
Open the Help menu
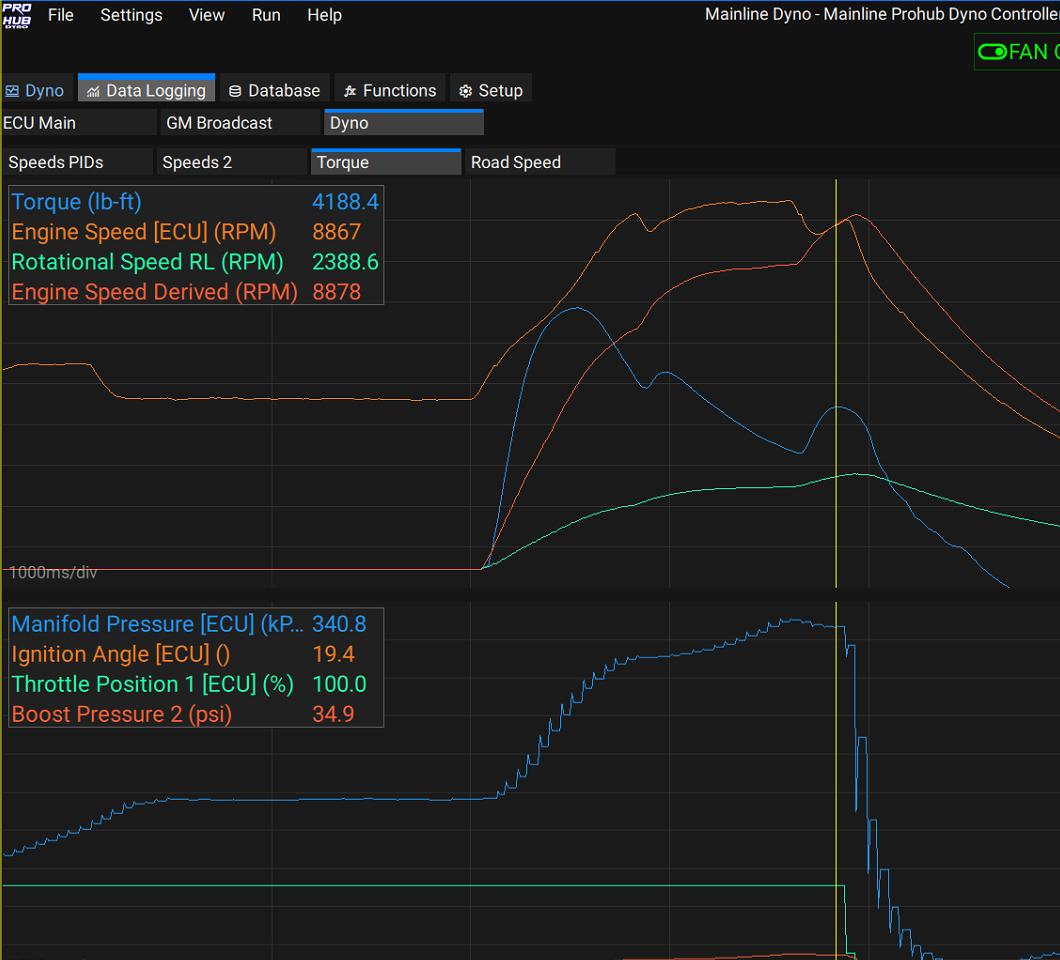pyautogui.click(x=324, y=15)
